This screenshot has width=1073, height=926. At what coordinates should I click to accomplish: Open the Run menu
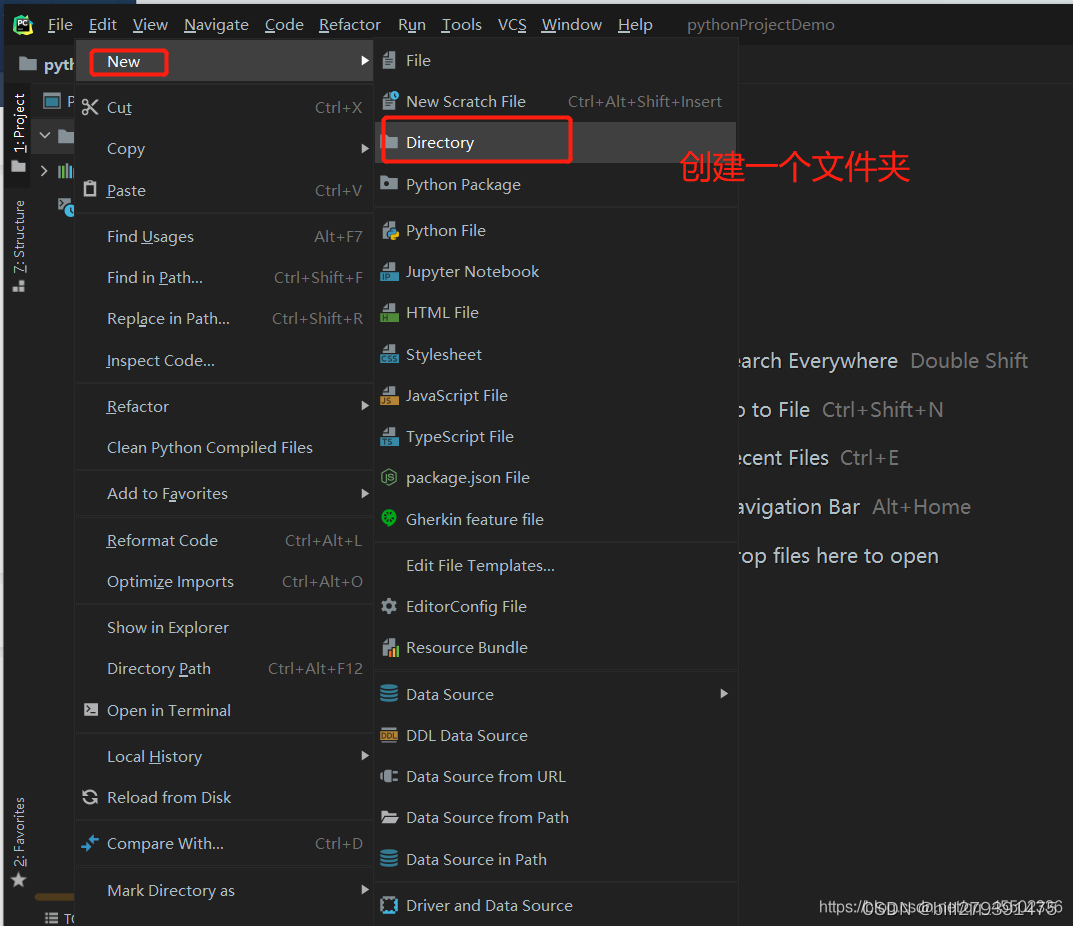[412, 25]
